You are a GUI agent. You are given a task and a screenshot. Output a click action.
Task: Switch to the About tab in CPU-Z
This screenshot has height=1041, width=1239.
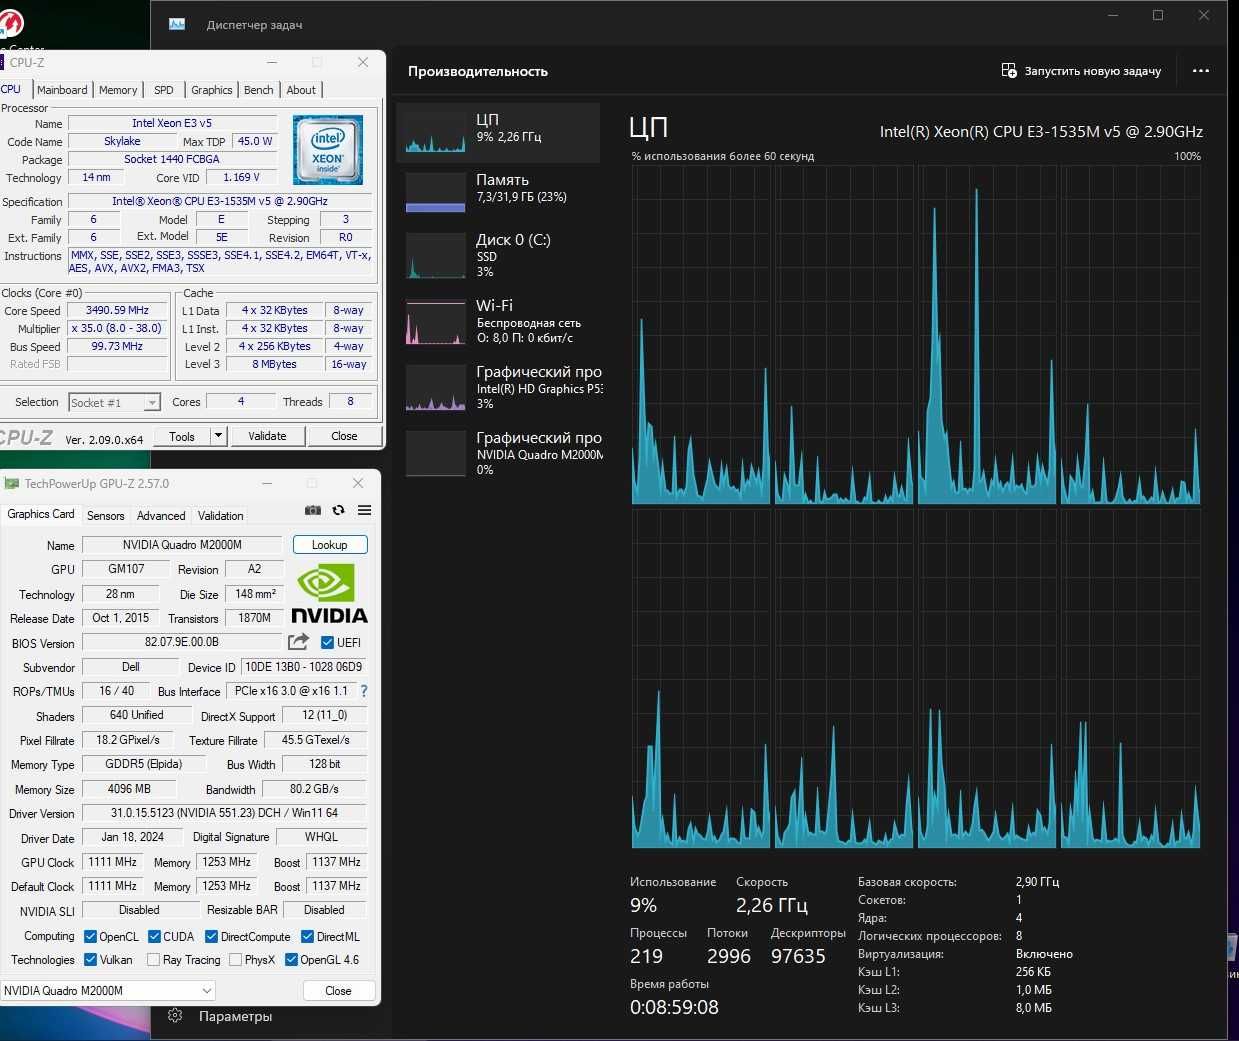(301, 90)
